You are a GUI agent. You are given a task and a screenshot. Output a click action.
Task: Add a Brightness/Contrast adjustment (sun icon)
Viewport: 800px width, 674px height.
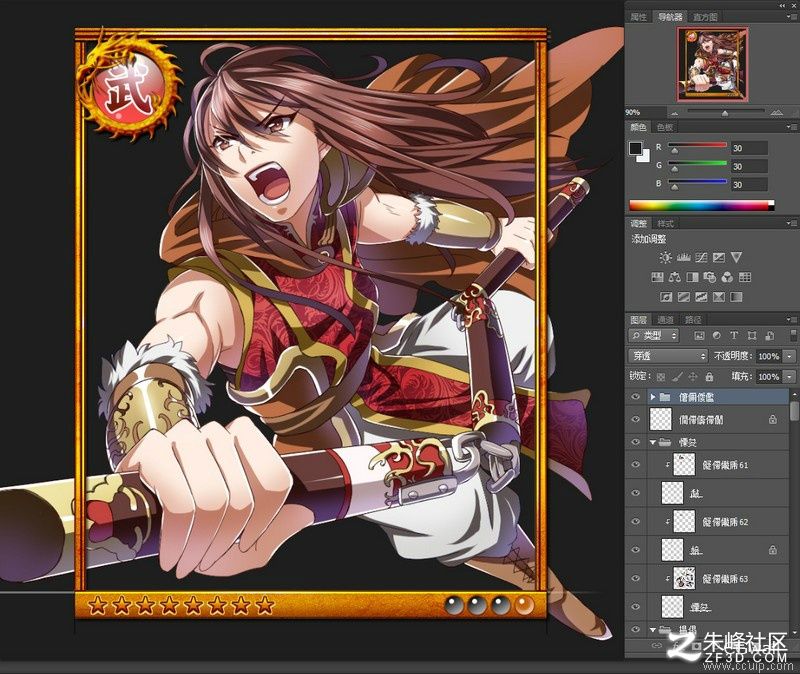(665, 258)
